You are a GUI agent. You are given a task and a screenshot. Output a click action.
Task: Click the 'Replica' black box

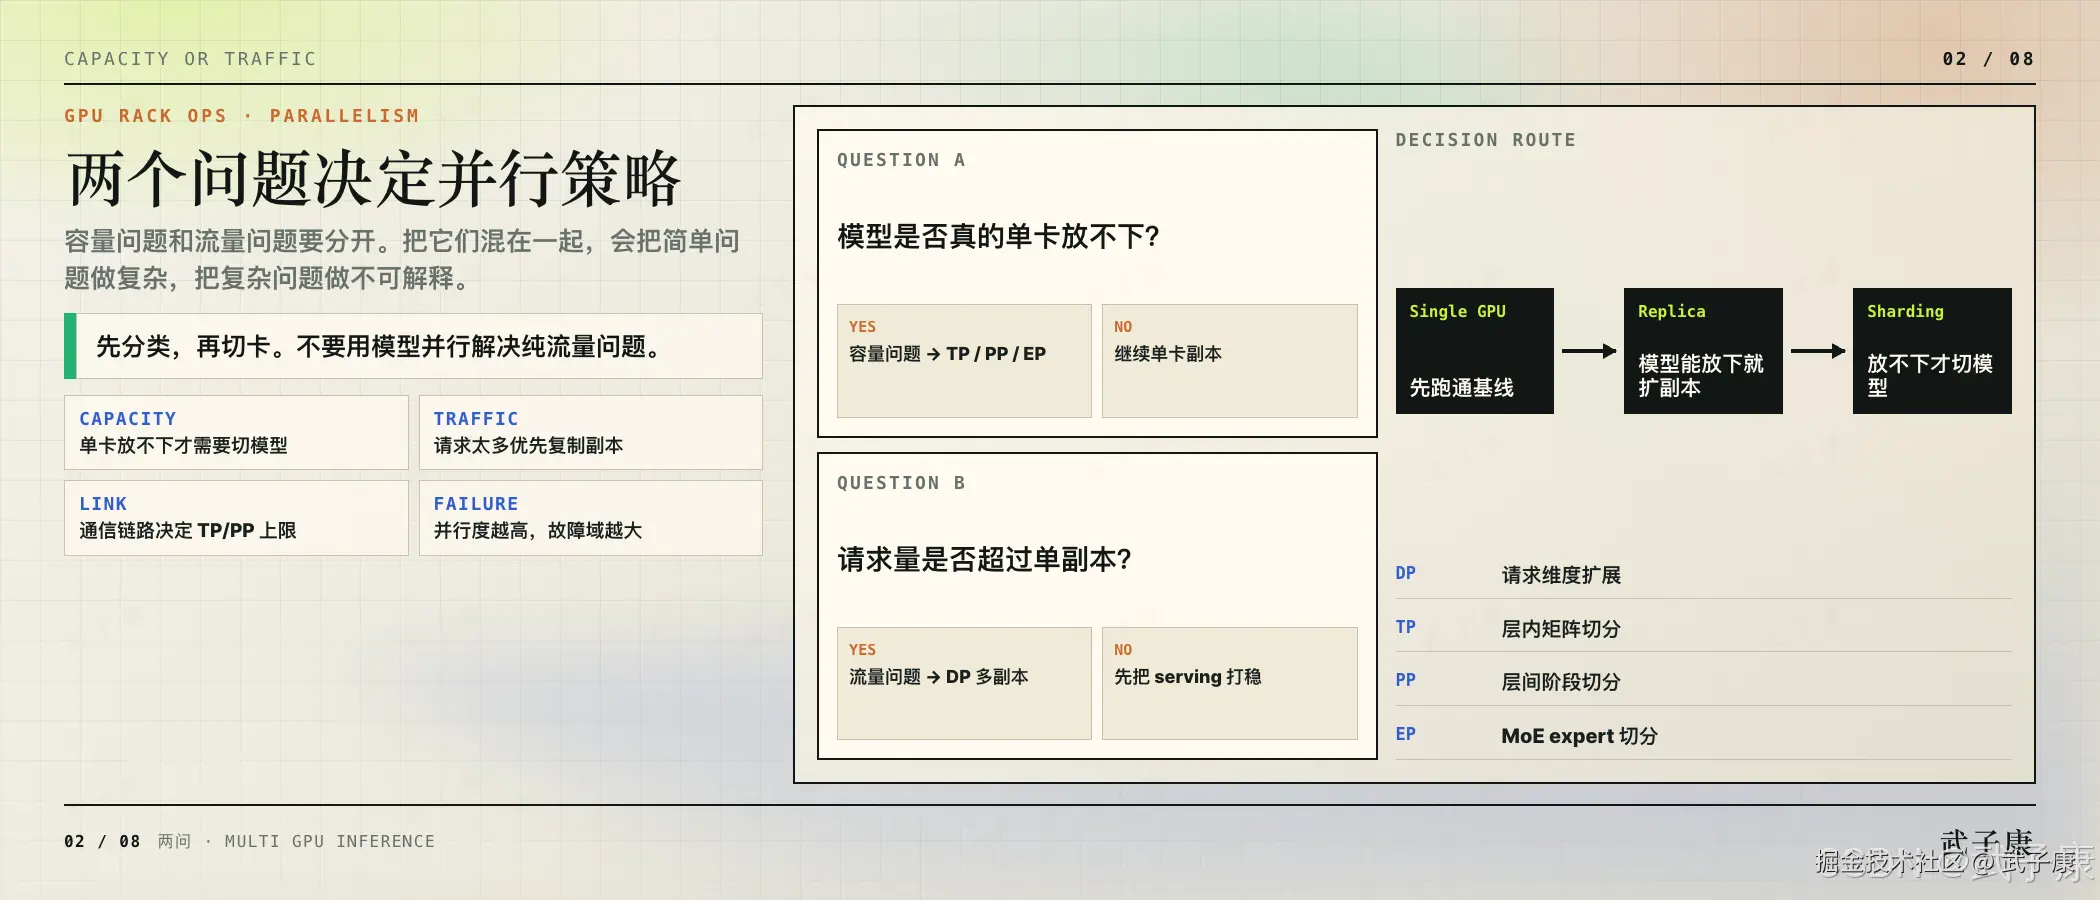[x=1703, y=351]
